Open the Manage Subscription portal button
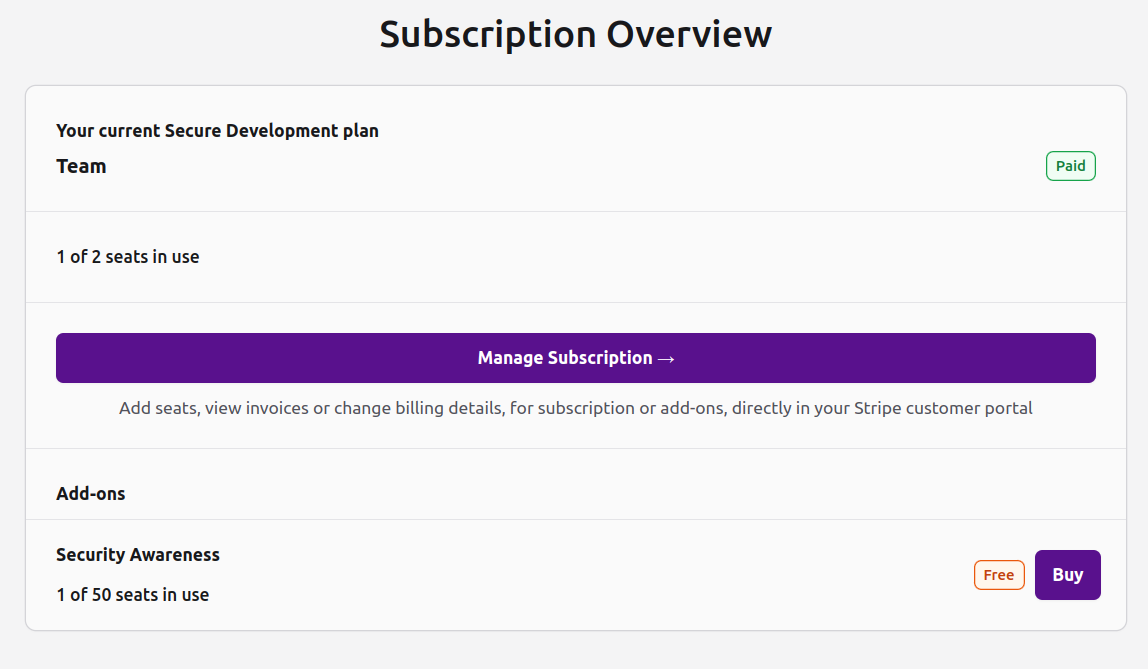The width and height of the screenshot is (1148, 669). point(575,358)
